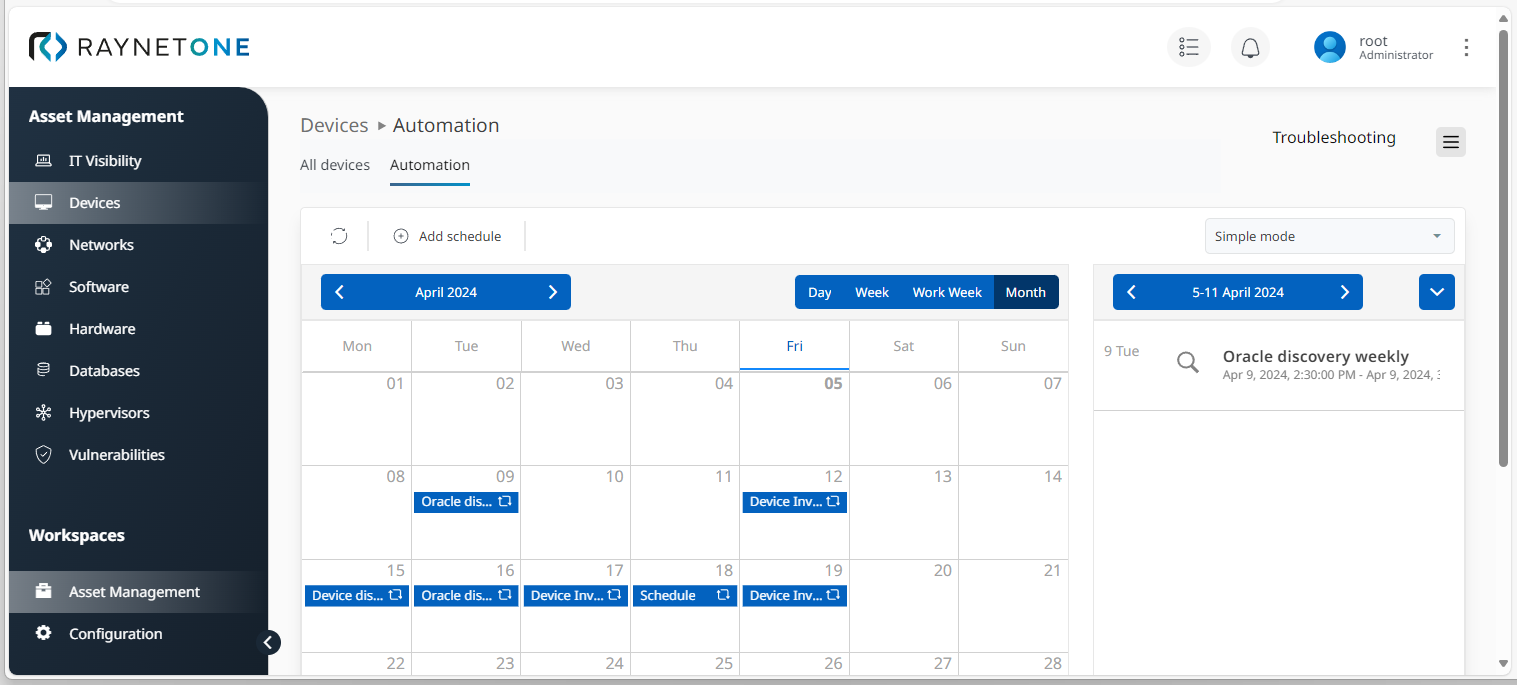Image resolution: width=1517 pixels, height=685 pixels.
Task: Open the April 2024 month picker
Action: (x=446, y=292)
